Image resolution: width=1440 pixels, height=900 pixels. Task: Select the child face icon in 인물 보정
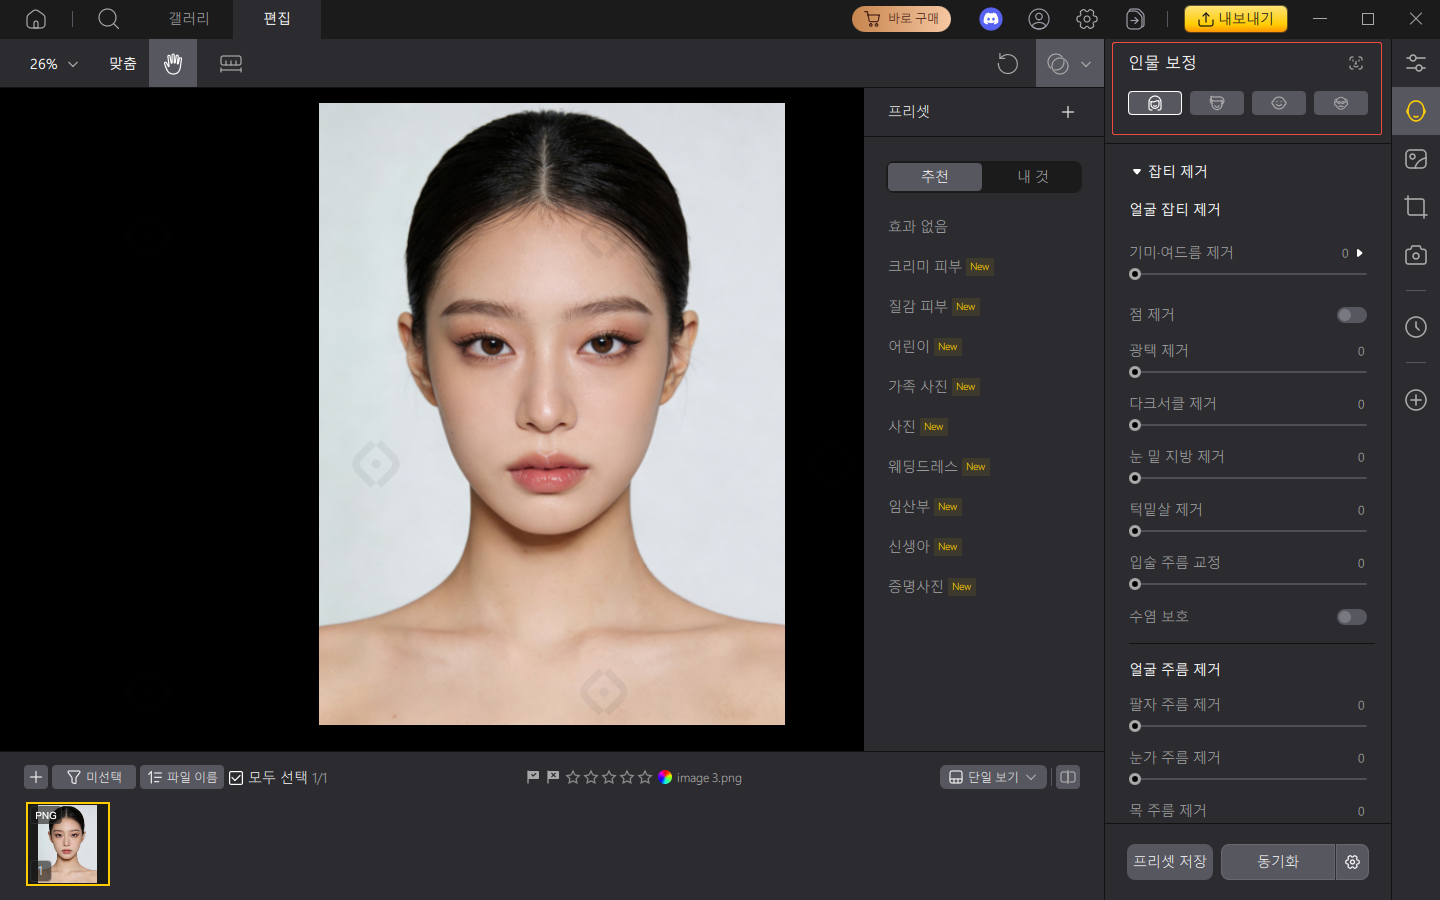1279,102
